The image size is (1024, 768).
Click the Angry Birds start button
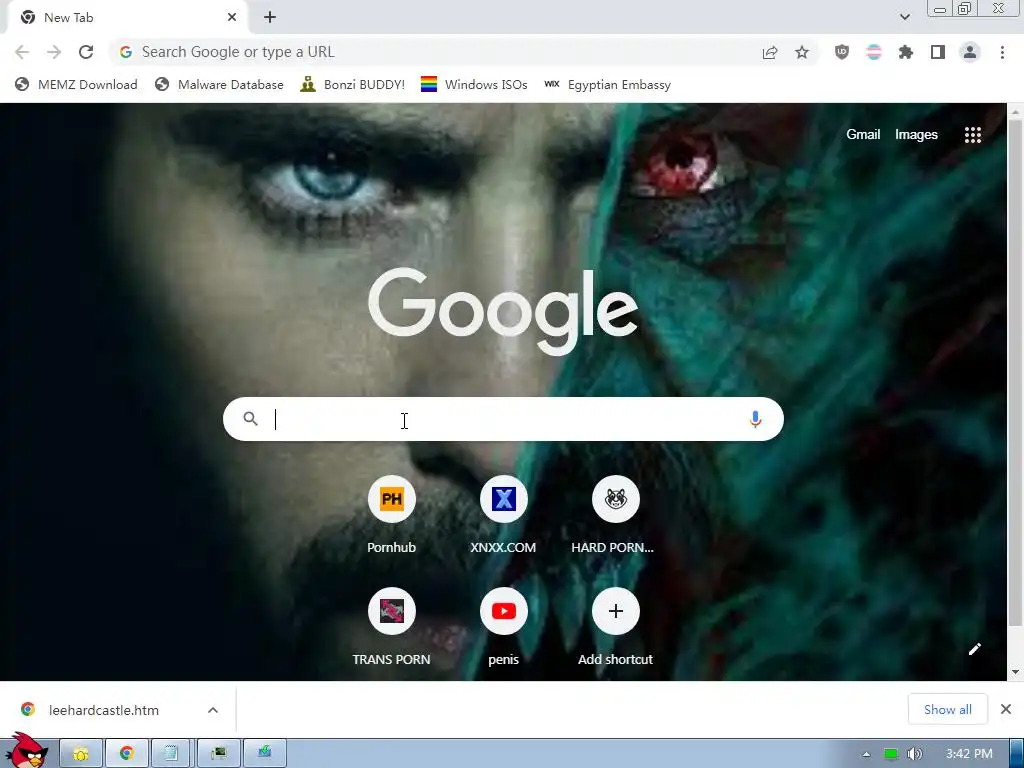coord(27,752)
